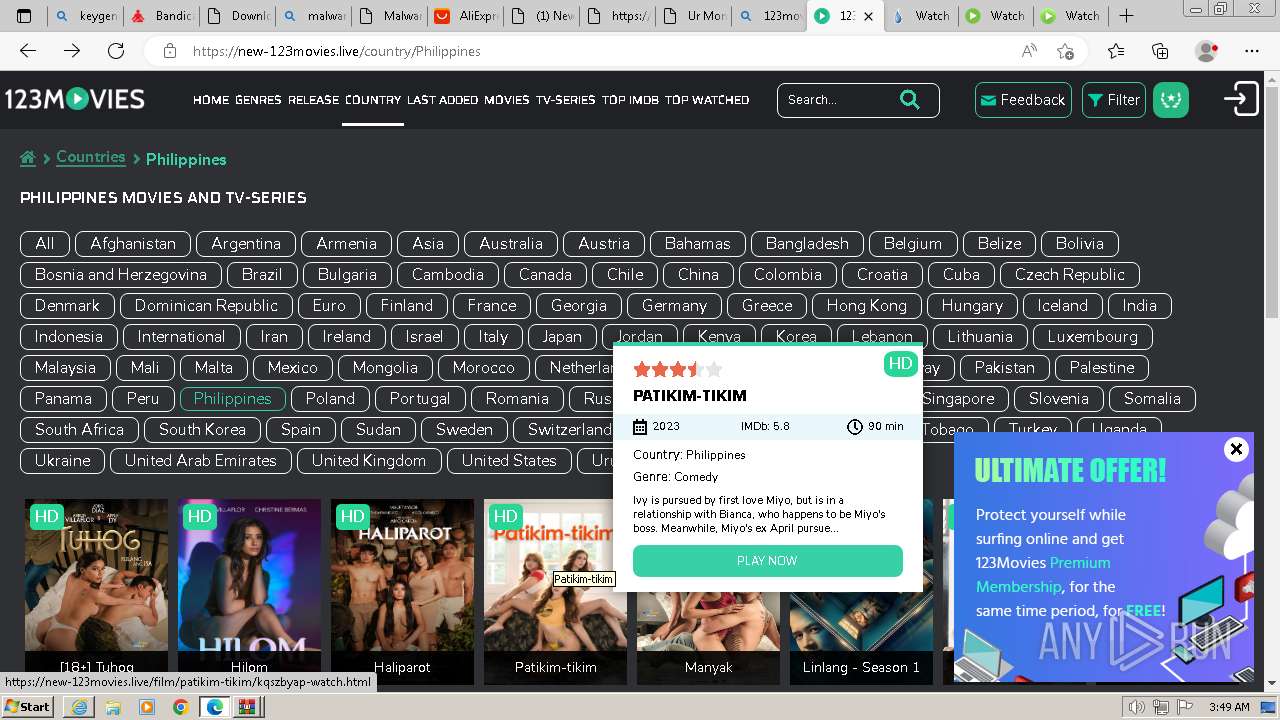Open the Hilom movie poster

(x=249, y=590)
